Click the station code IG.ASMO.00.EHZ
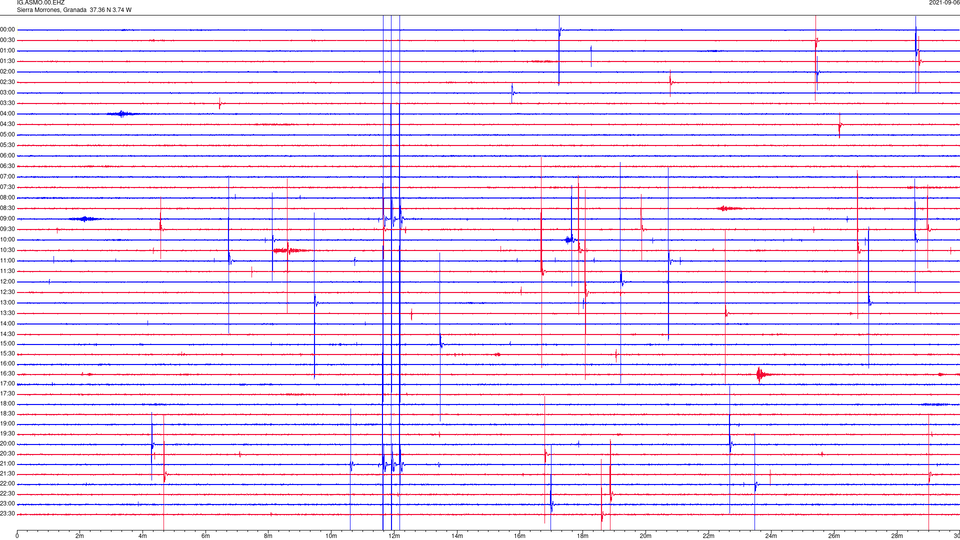This screenshot has width=960, height=540. [40, 3]
